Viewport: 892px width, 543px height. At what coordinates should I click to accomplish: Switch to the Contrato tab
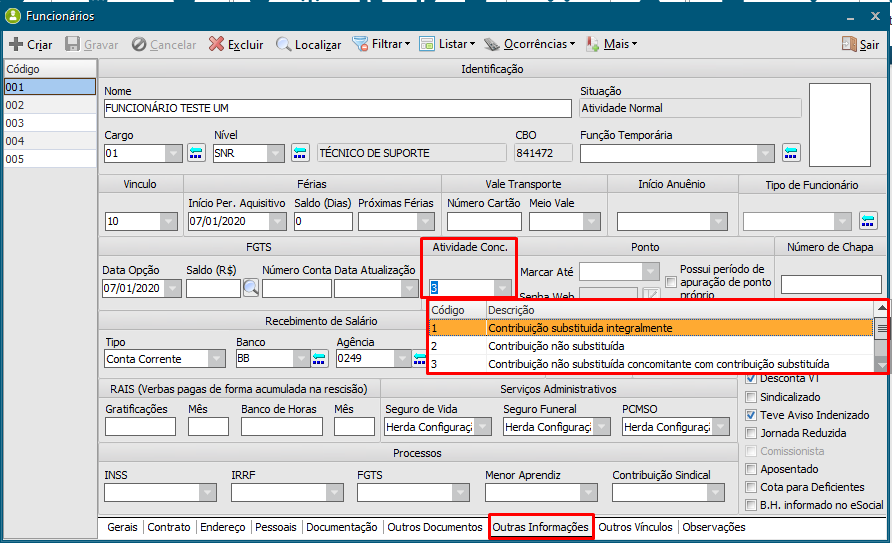[169, 527]
